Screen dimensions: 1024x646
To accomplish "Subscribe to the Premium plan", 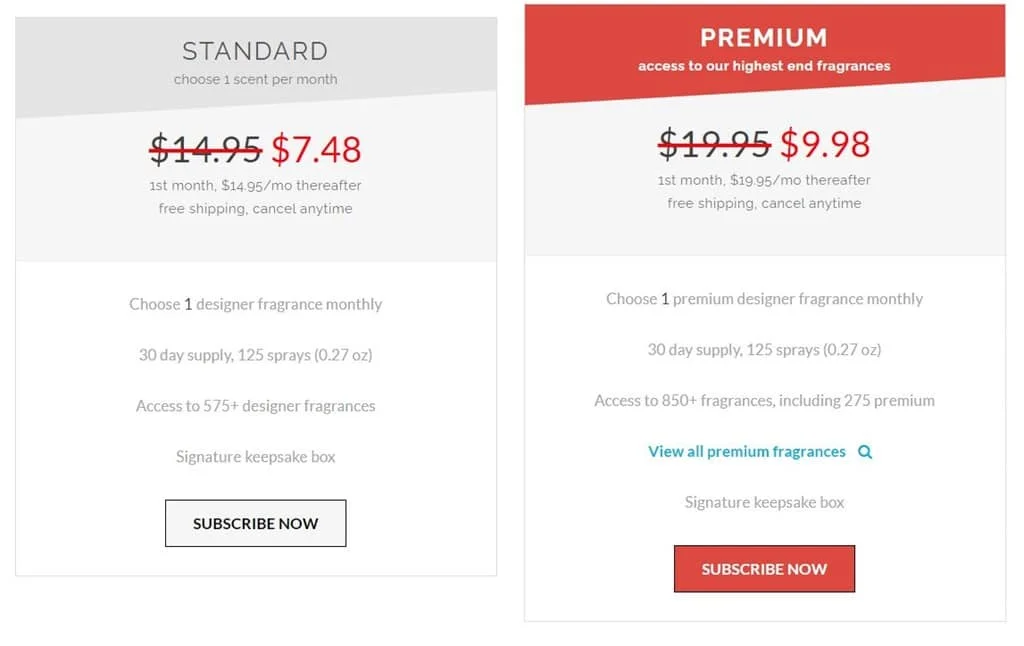I will [x=764, y=569].
